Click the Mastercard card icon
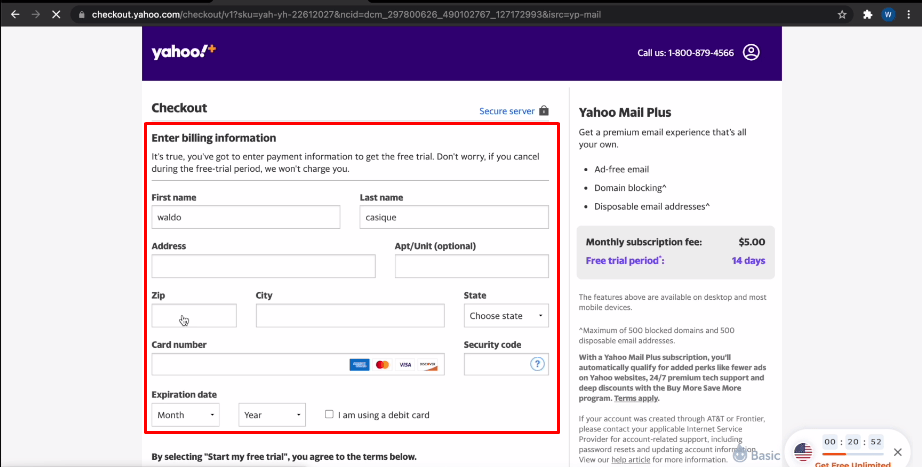This screenshot has height=467, width=922. tap(382, 365)
